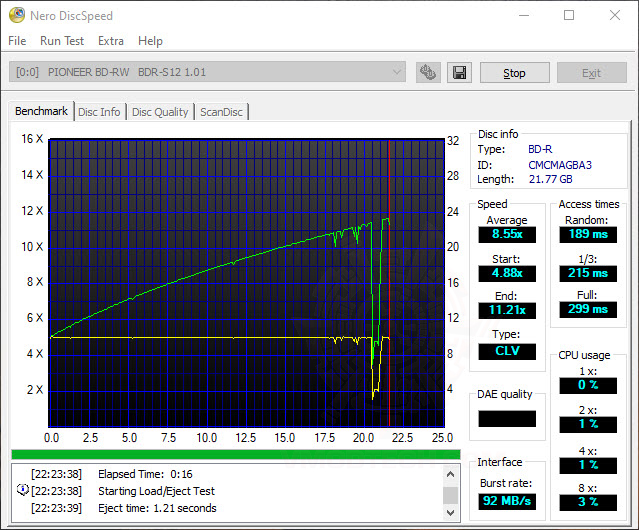The image size is (639, 530).
Task: Click the Start speed value 4.88x
Action: (x=507, y=273)
